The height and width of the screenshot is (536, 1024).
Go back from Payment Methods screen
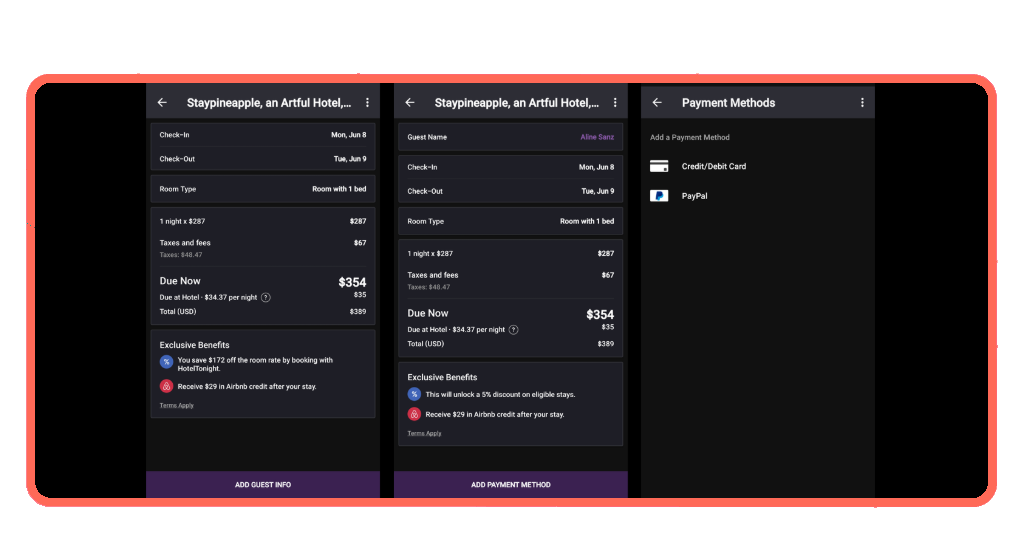(657, 102)
